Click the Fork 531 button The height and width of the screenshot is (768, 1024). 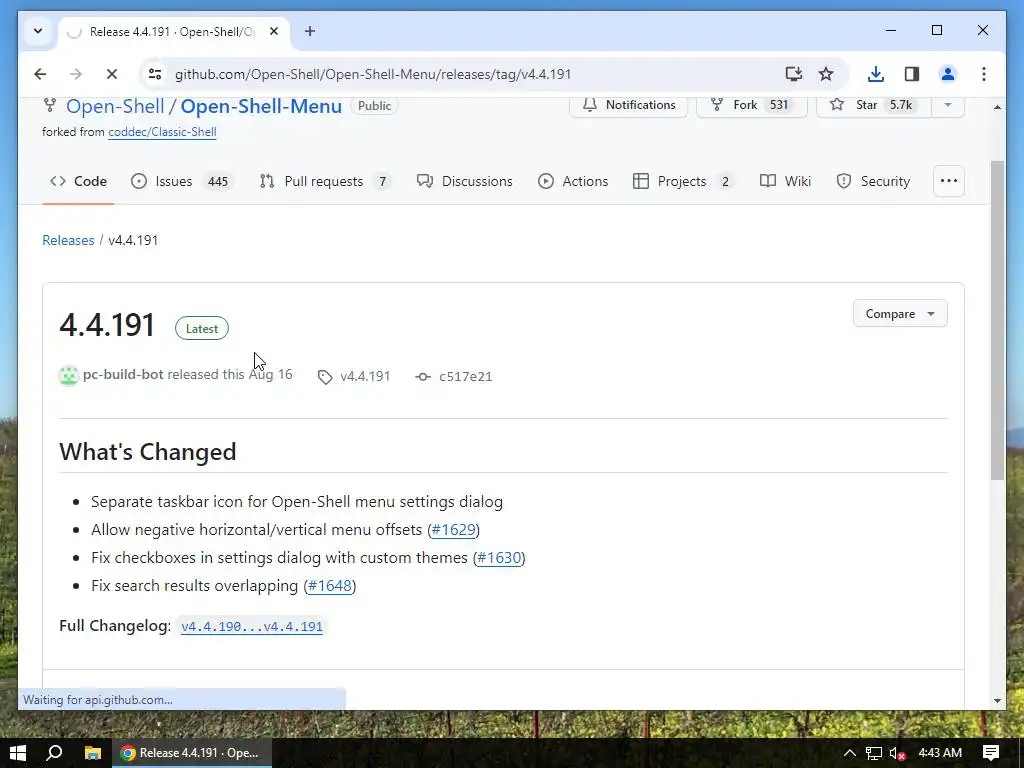(x=752, y=105)
